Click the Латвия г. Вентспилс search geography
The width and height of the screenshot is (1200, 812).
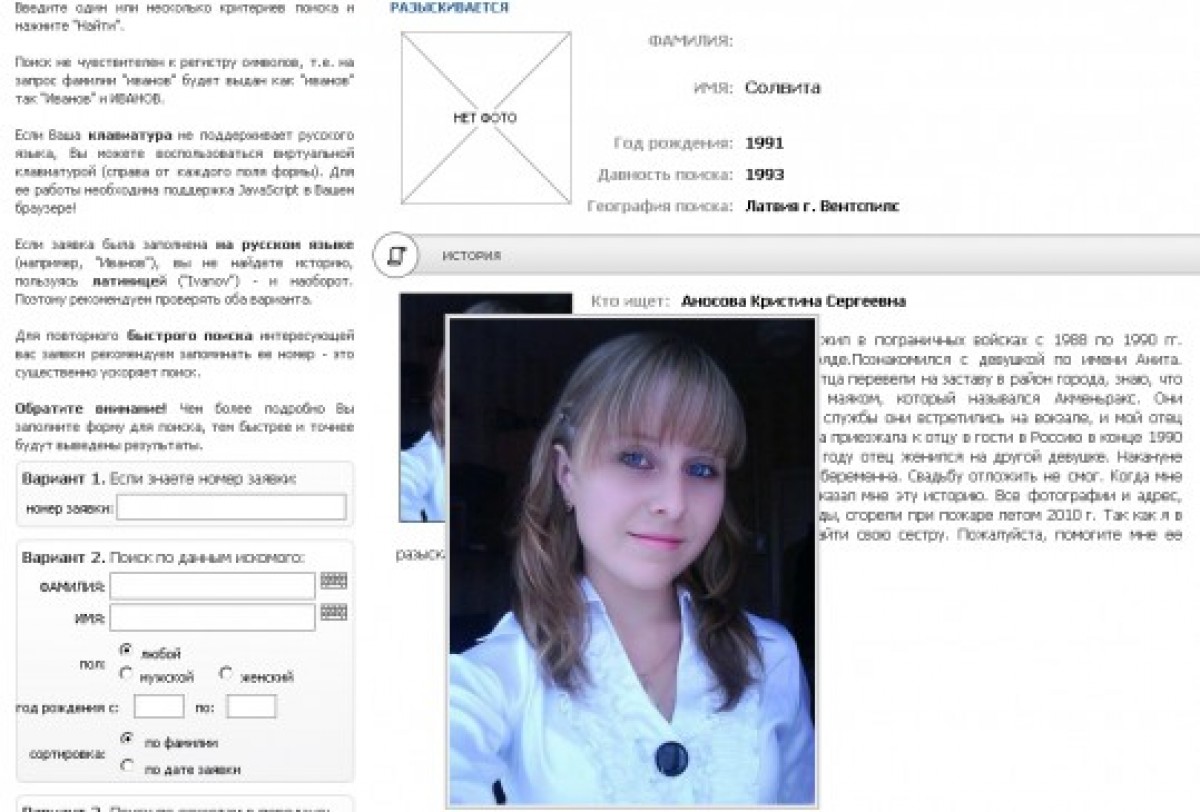[x=822, y=206]
